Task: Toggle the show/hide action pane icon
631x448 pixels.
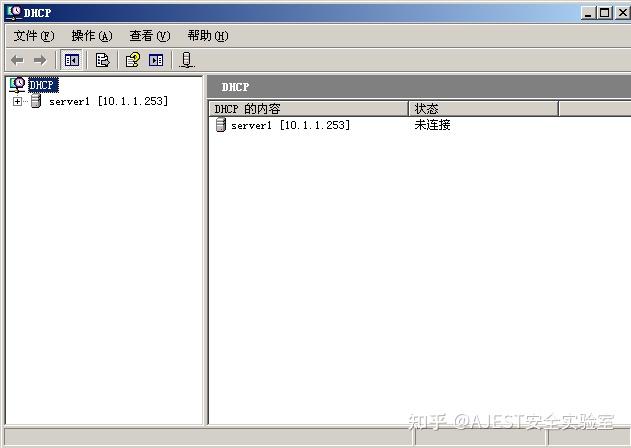Action: click(x=156, y=60)
